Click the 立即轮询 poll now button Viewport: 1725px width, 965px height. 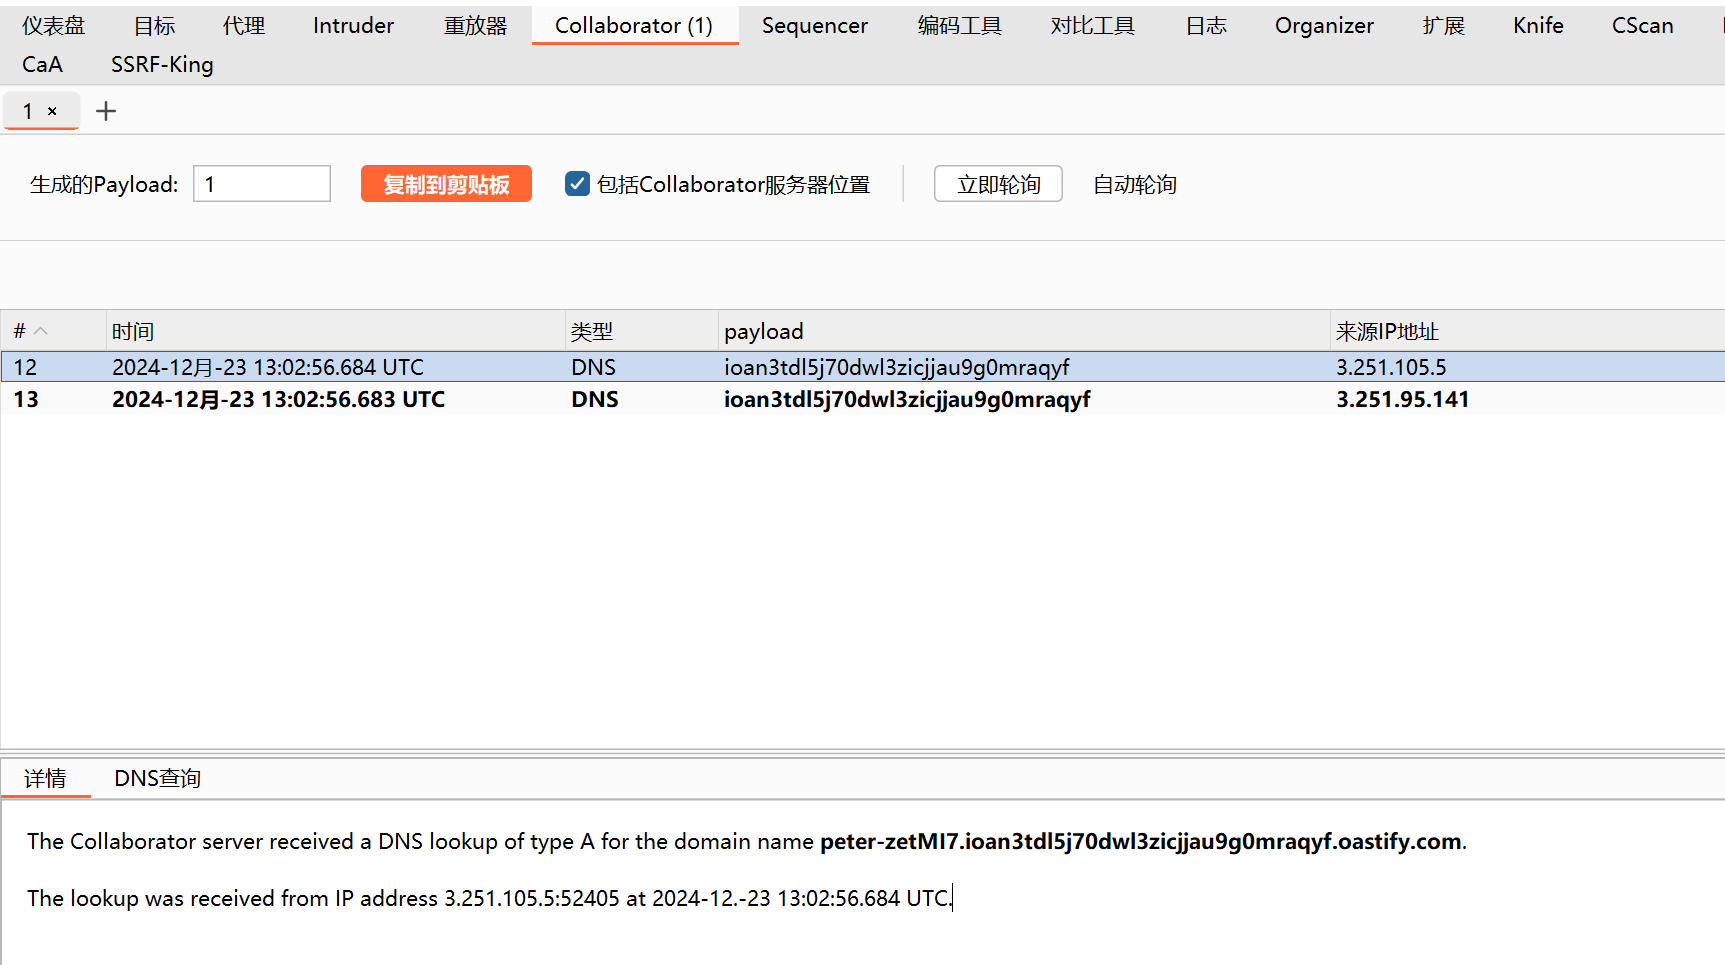pyautogui.click(x=997, y=184)
